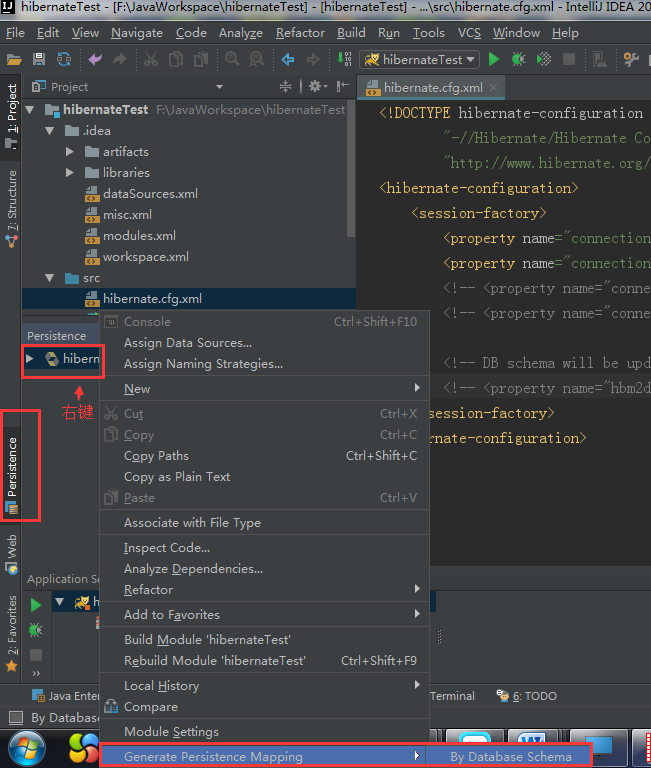
Task: Click the Find magnifier toolbar icon
Action: [232, 59]
